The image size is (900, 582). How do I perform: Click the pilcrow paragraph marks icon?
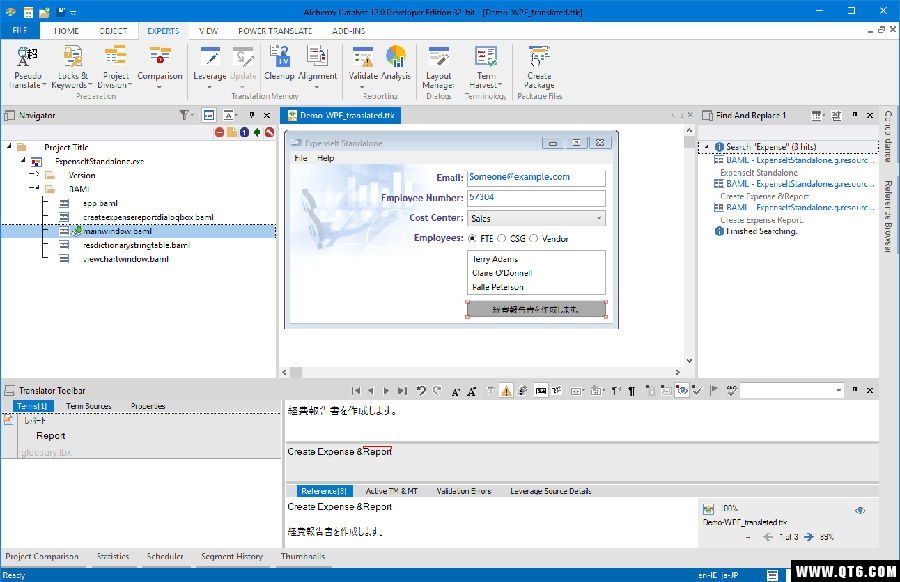click(631, 391)
